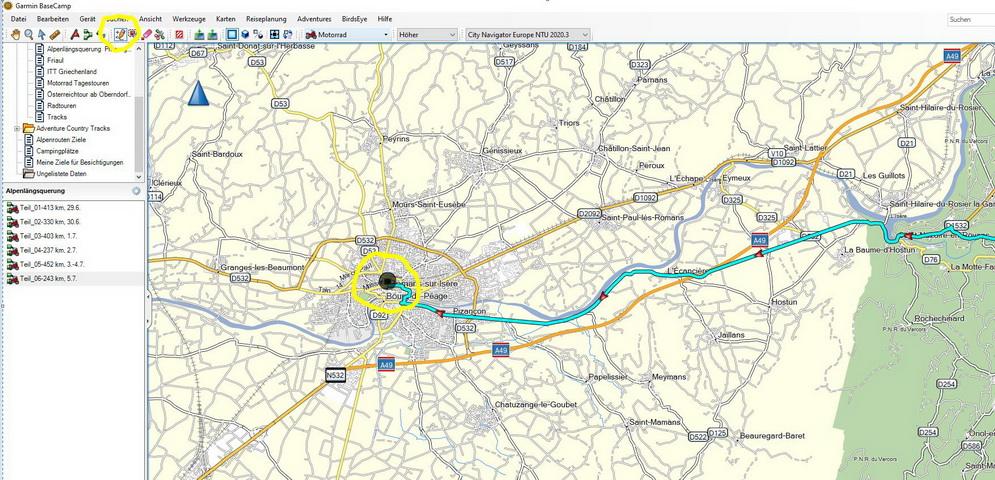Viewport: 995px width, 480px height.
Task: Click the north arrow compass on map
Action: pos(198,93)
